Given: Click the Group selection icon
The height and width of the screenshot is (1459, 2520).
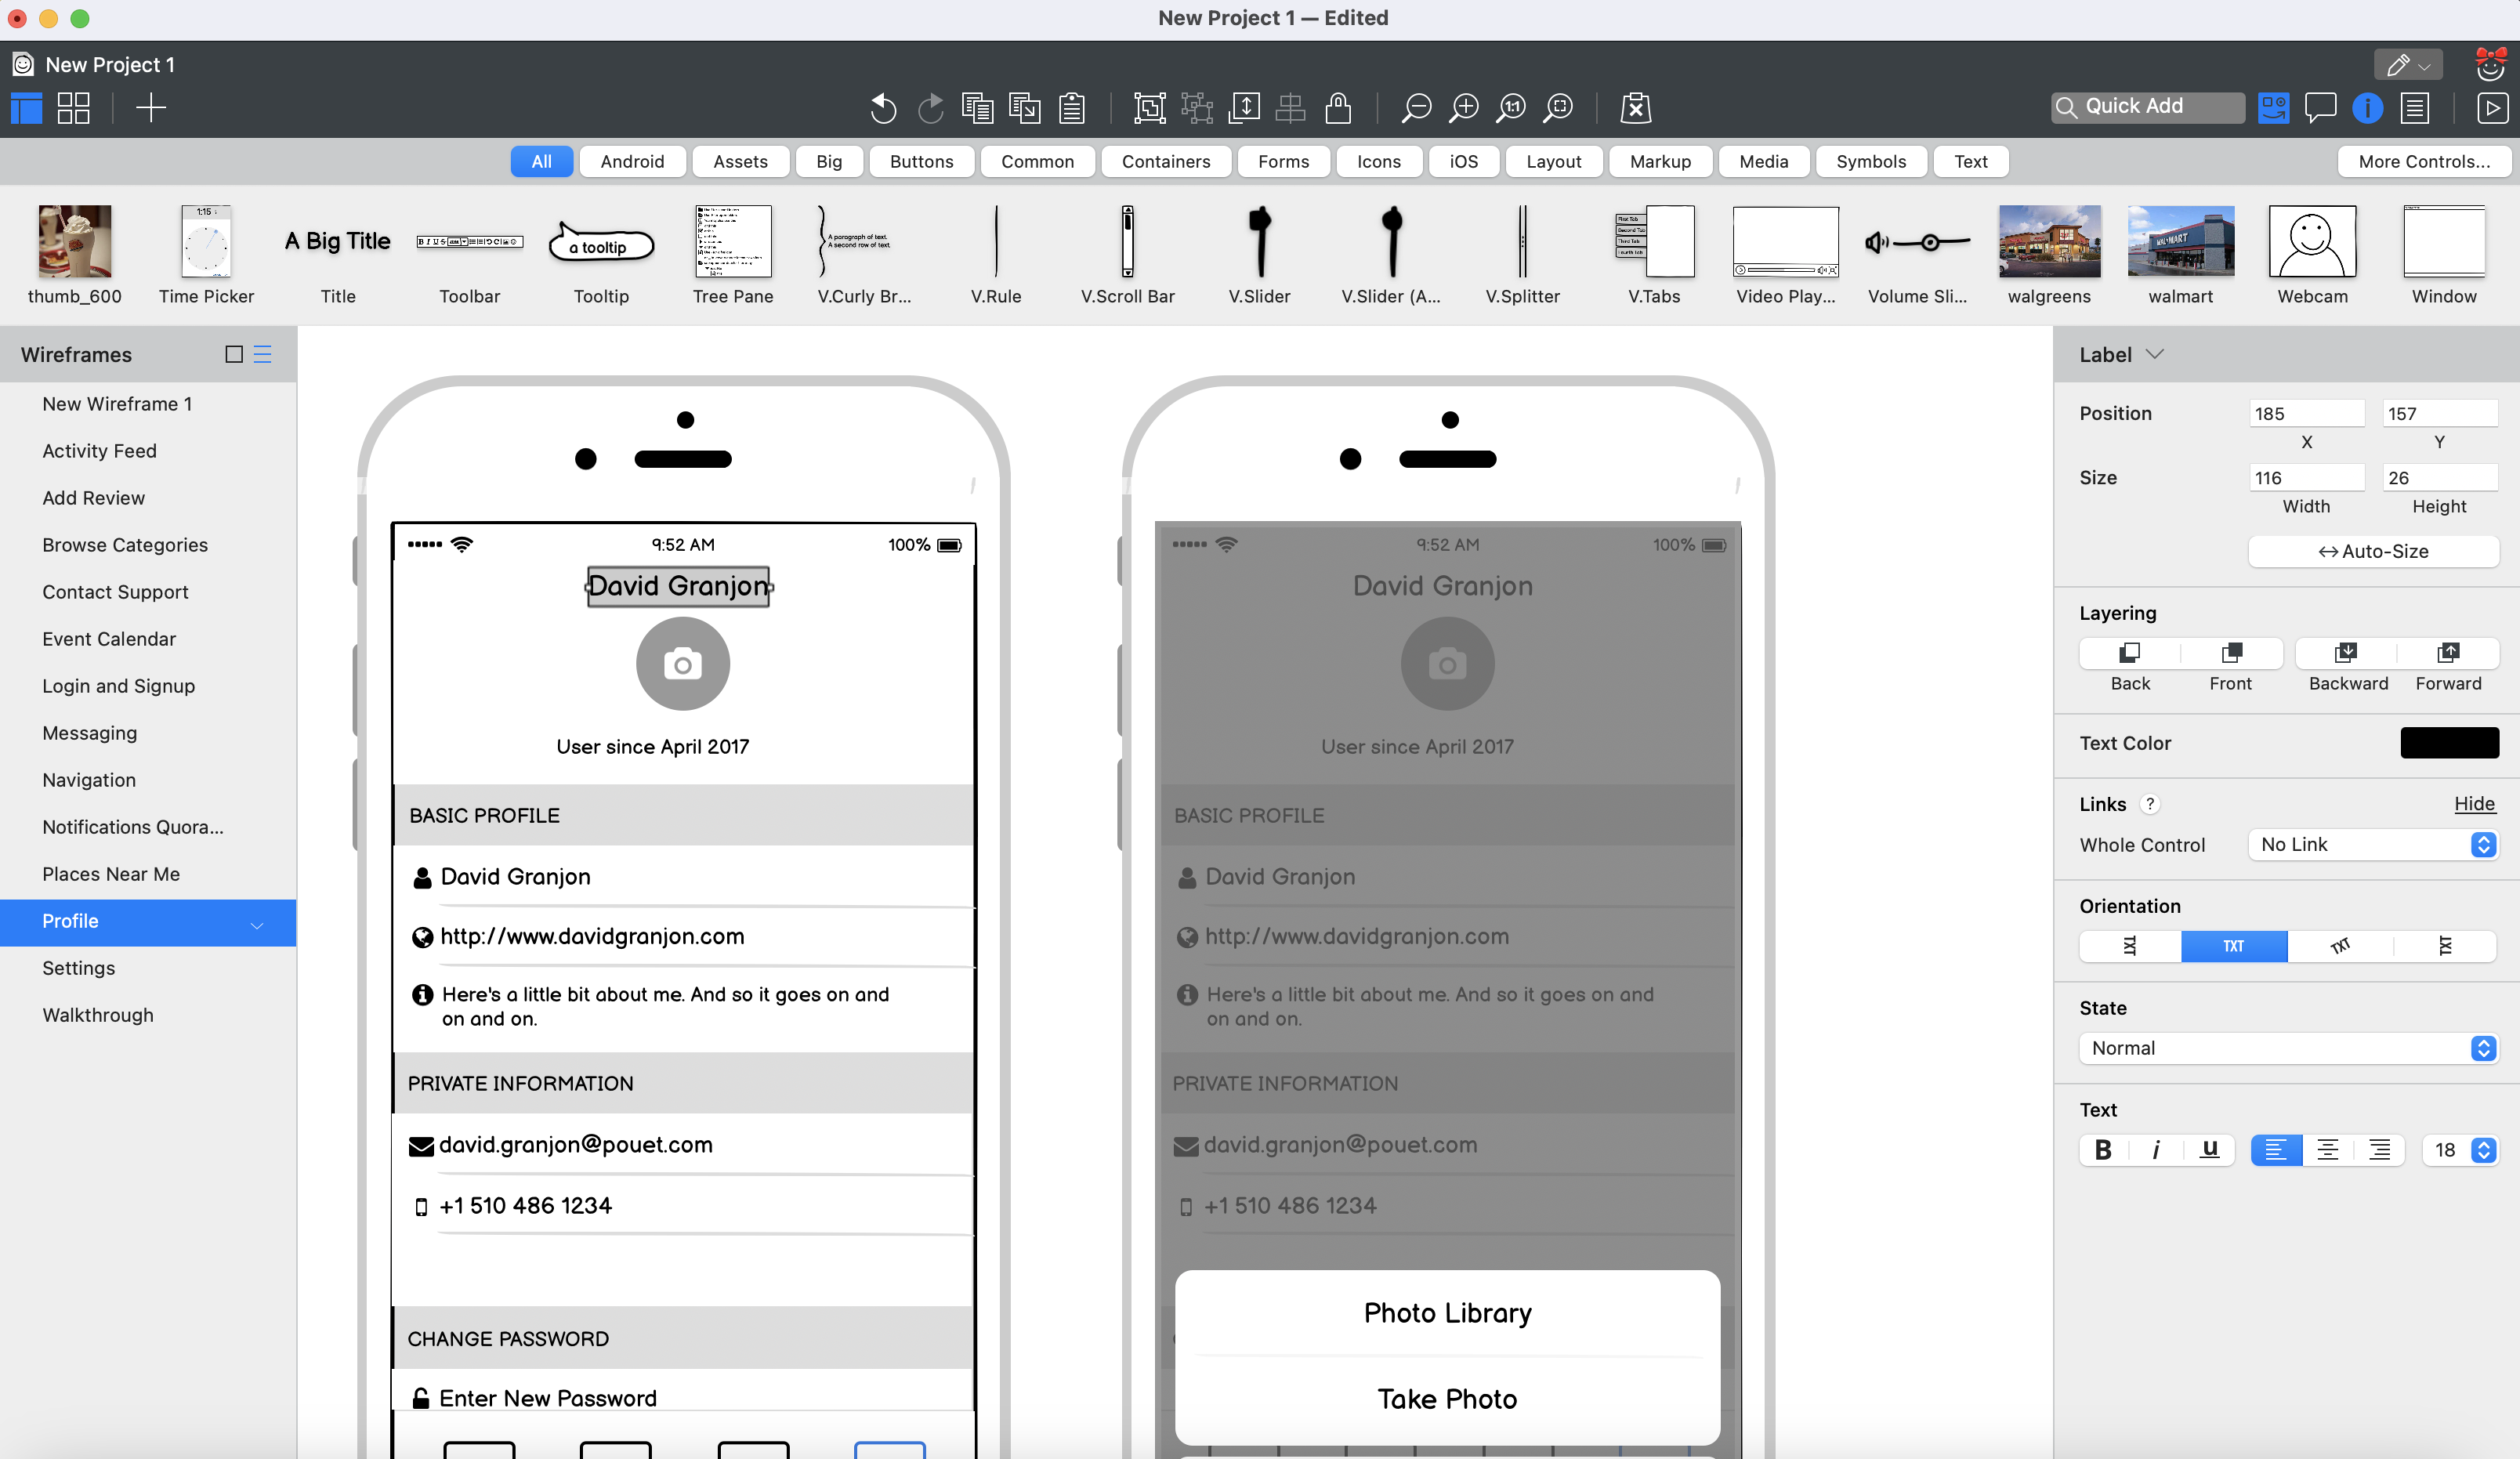Looking at the screenshot, I should [x=1150, y=107].
